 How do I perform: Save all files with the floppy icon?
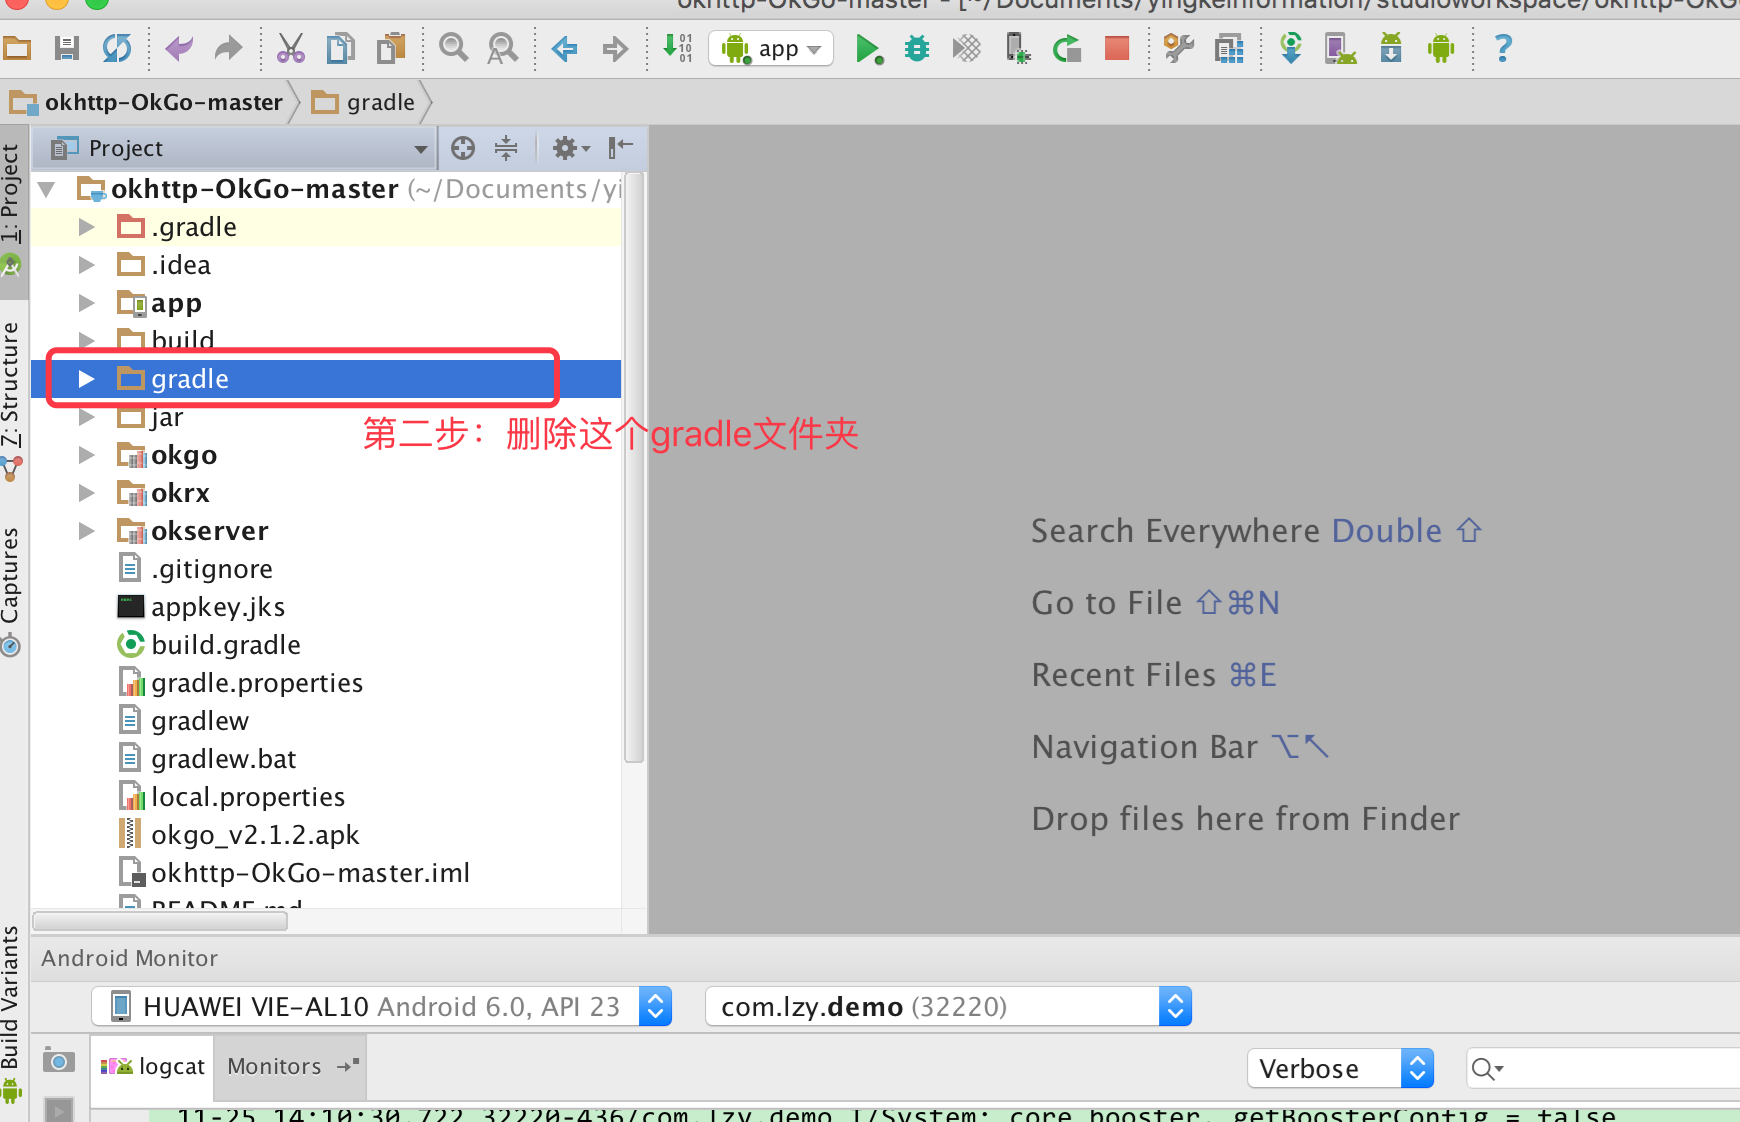[67, 48]
